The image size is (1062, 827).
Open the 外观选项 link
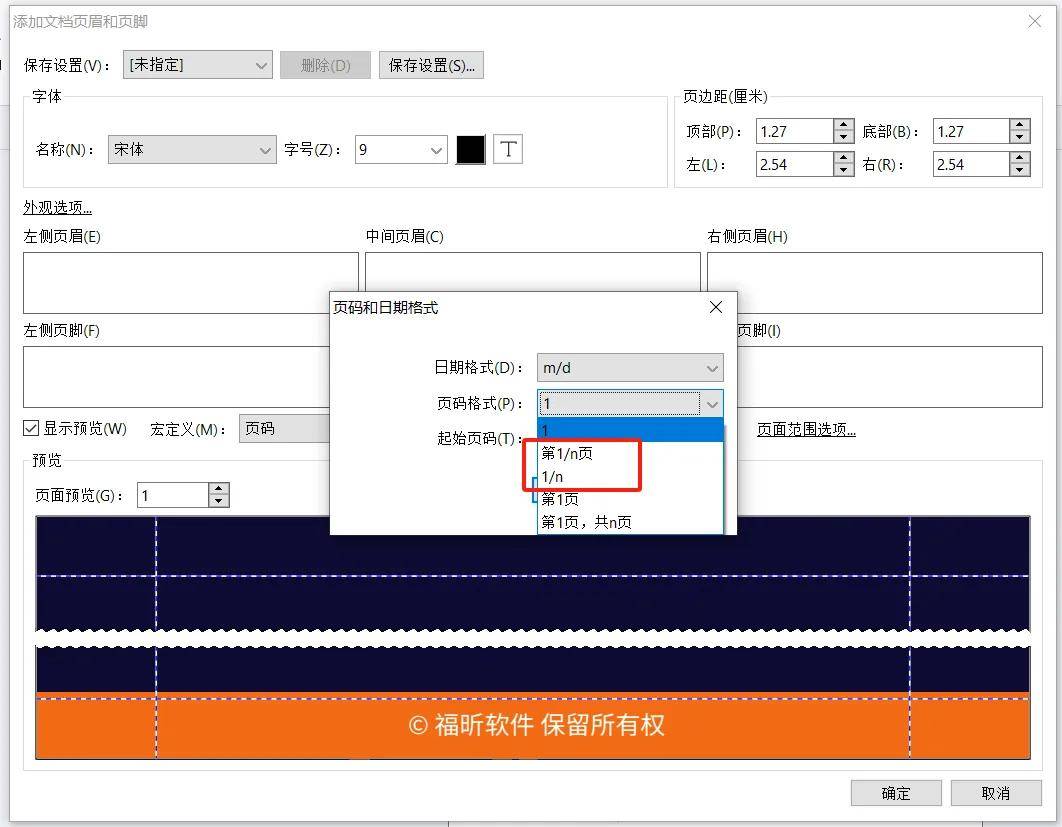[x=56, y=207]
